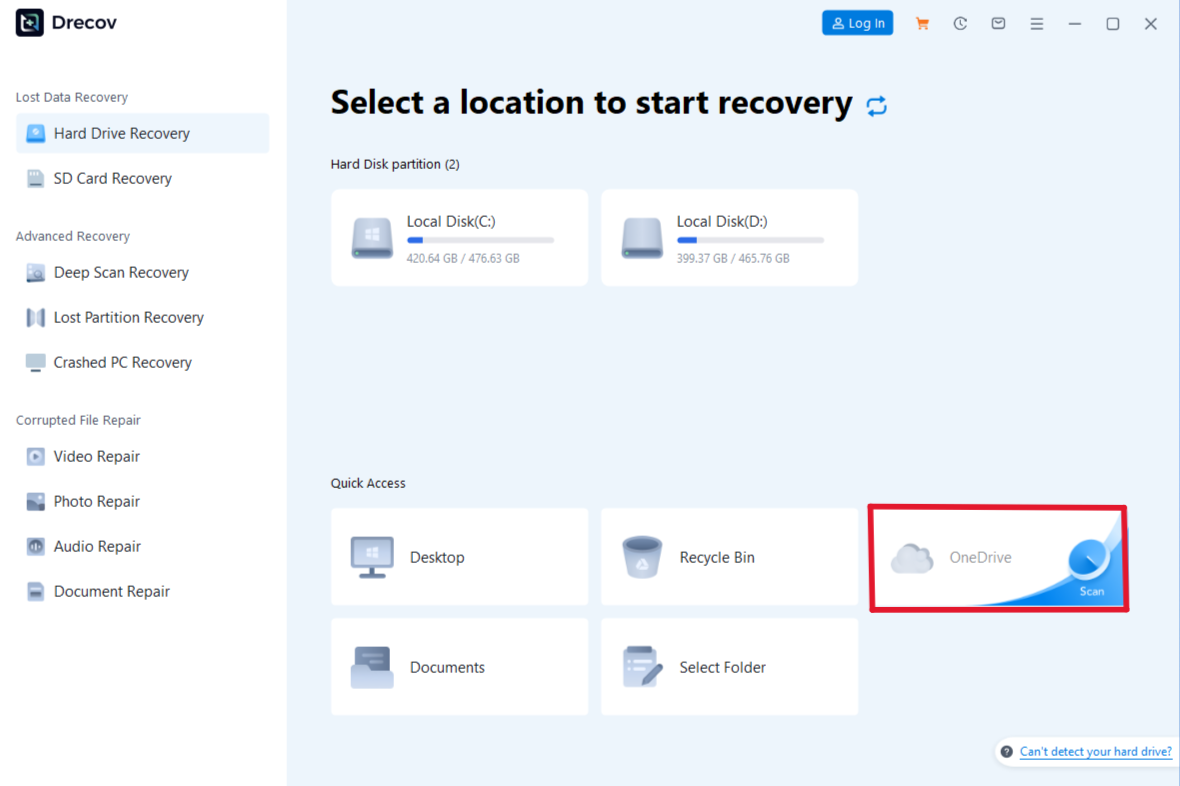Select the Deep Scan Recovery icon

tap(35, 272)
